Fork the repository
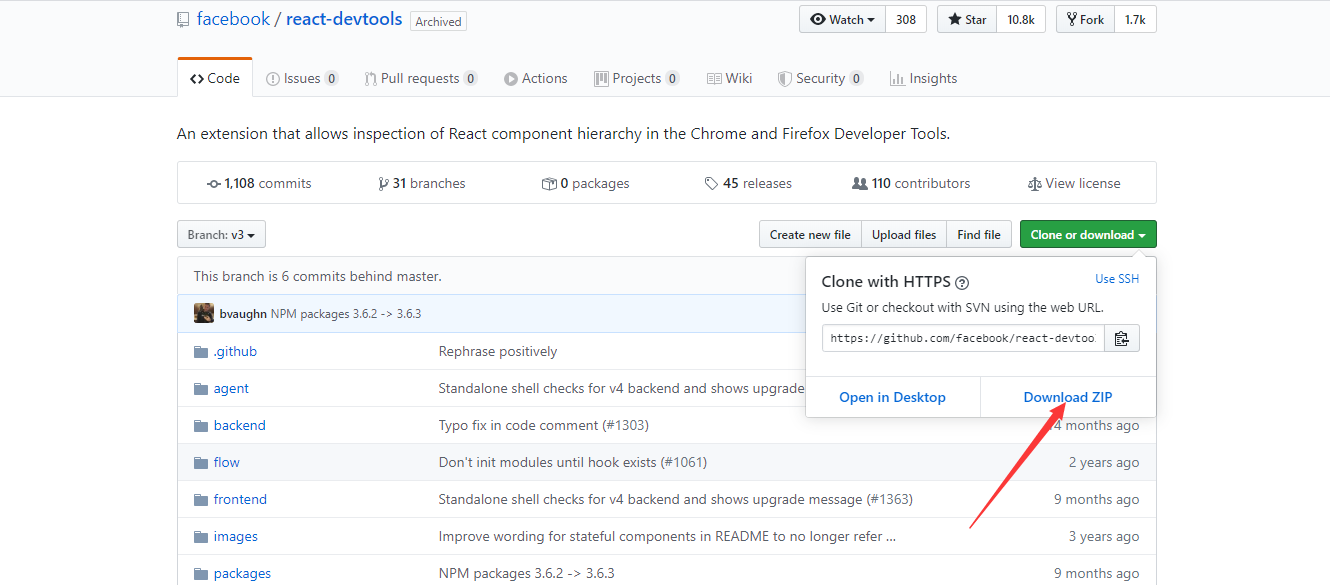1330x585 pixels. tap(1084, 19)
